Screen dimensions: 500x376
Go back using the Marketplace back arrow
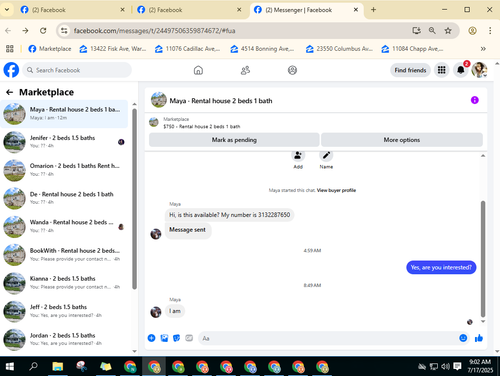[10, 92]
